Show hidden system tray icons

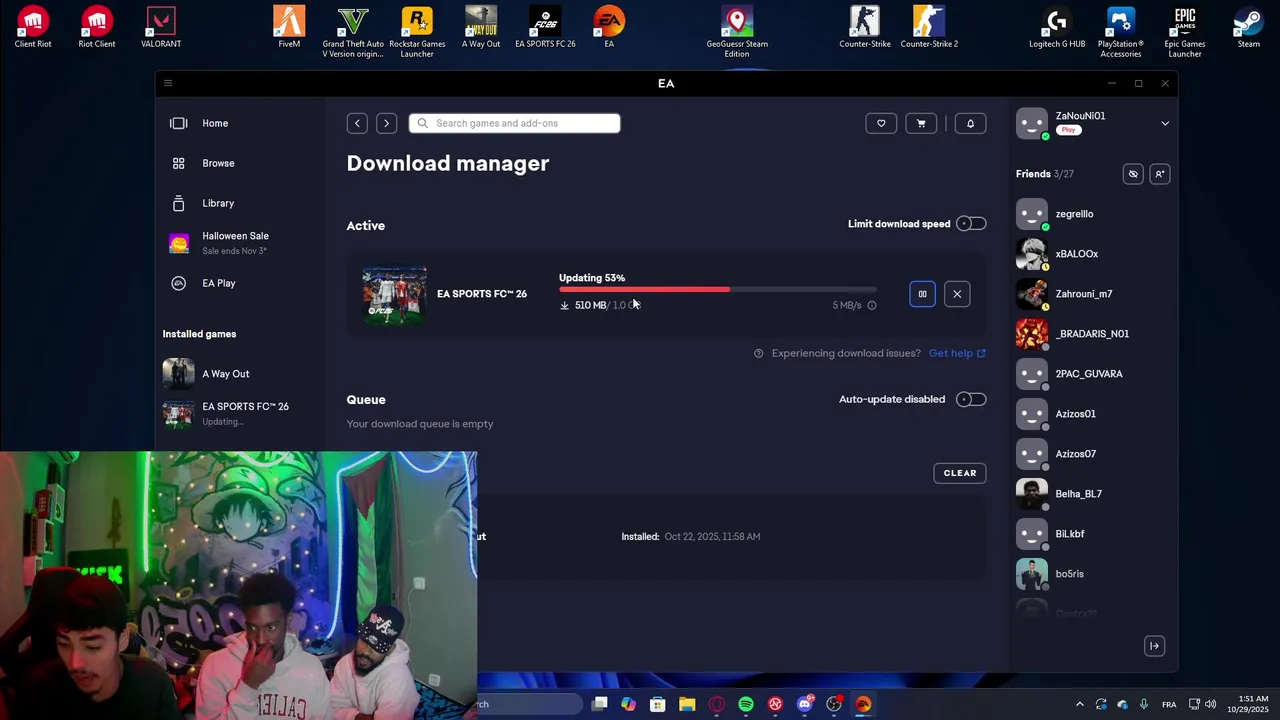pos(1079,704)
